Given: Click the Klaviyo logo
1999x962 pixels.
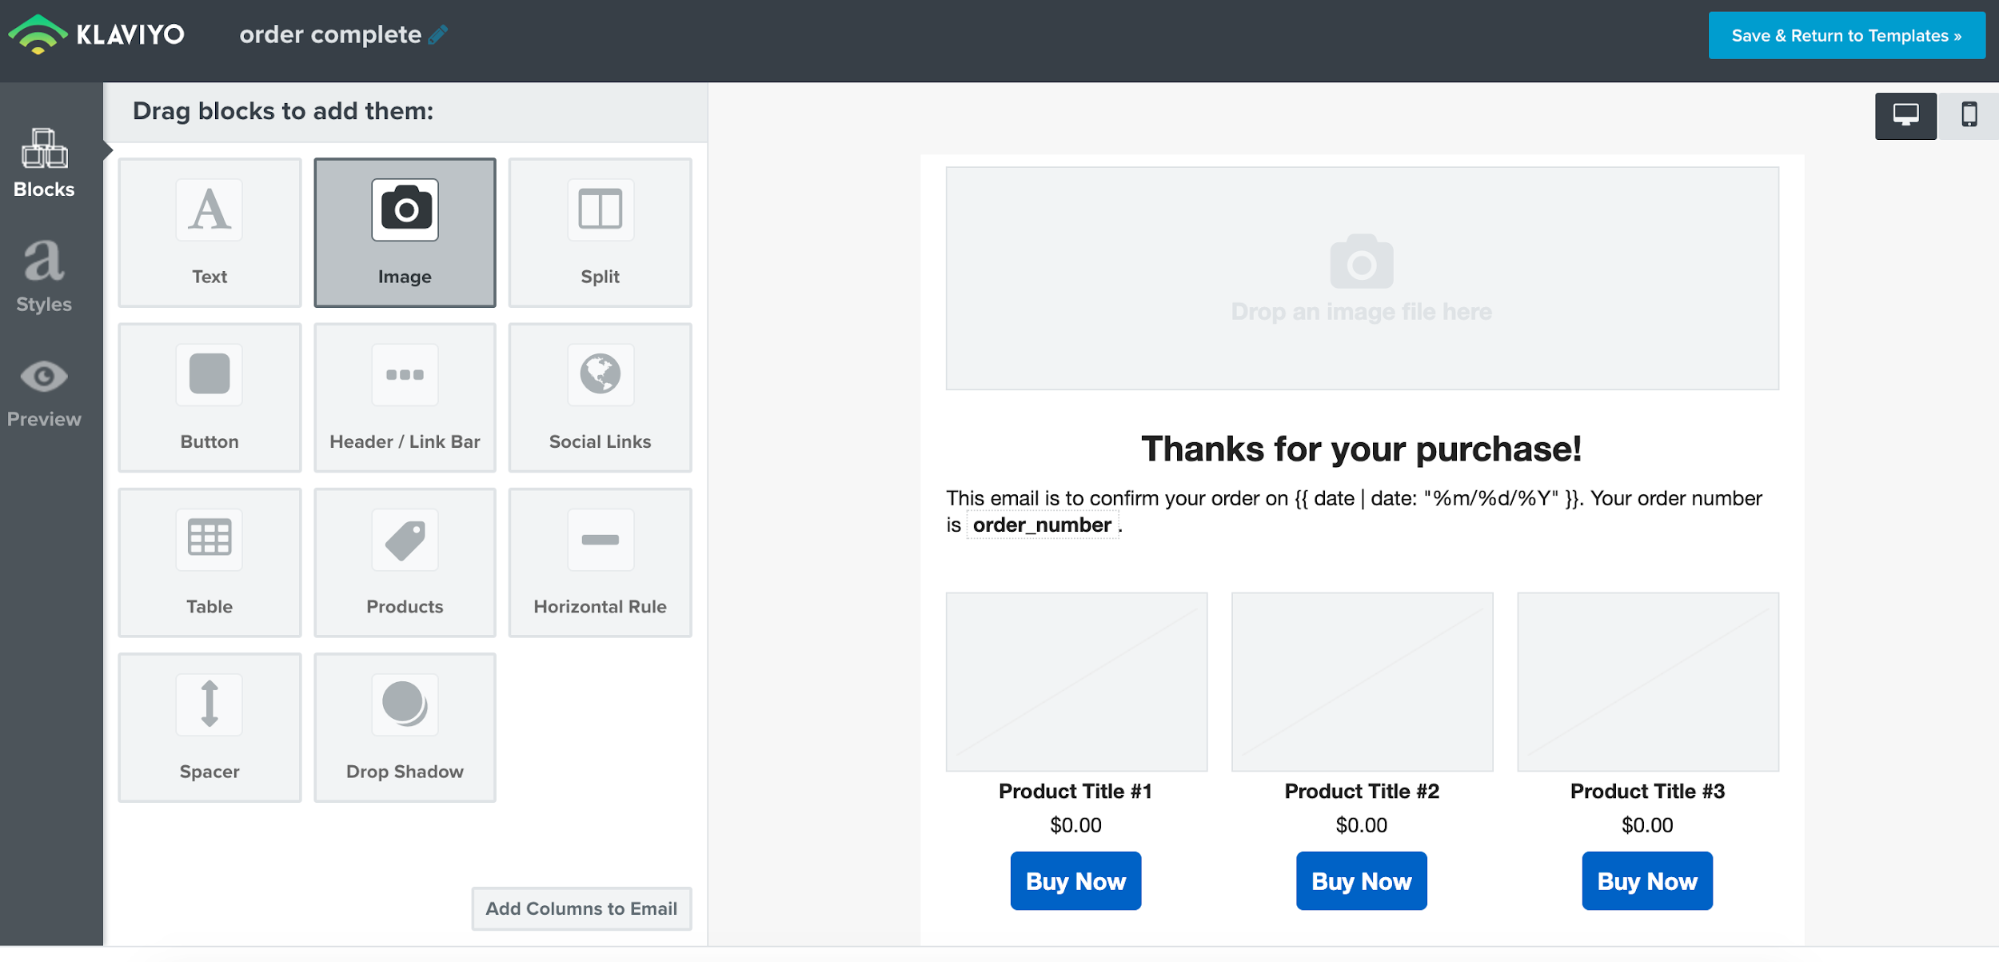Looking at the screenshot, I should pos(96,35).
